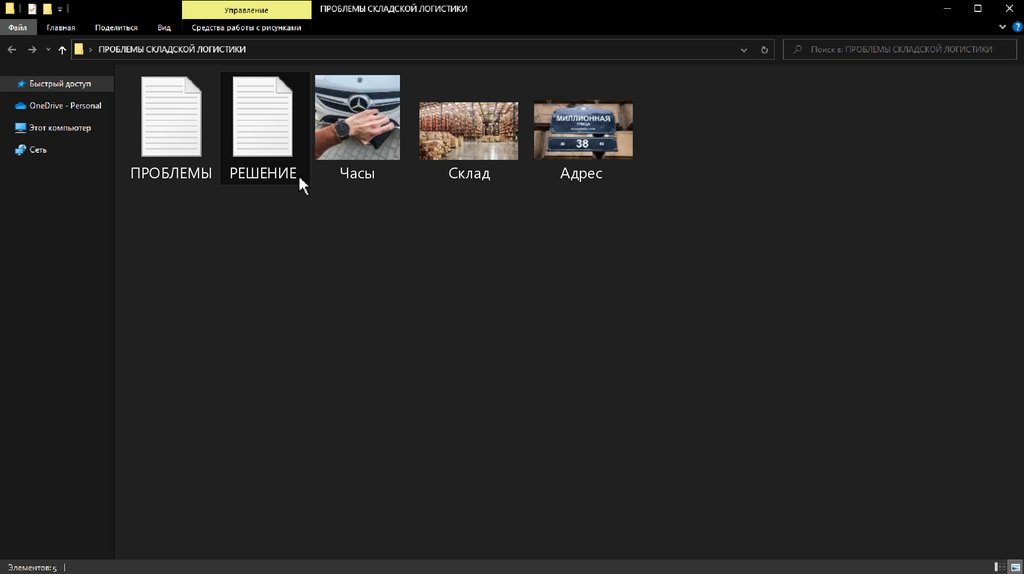
Task: Go to Быстрый доступ in the sidebar
Action: coord(59,84)
